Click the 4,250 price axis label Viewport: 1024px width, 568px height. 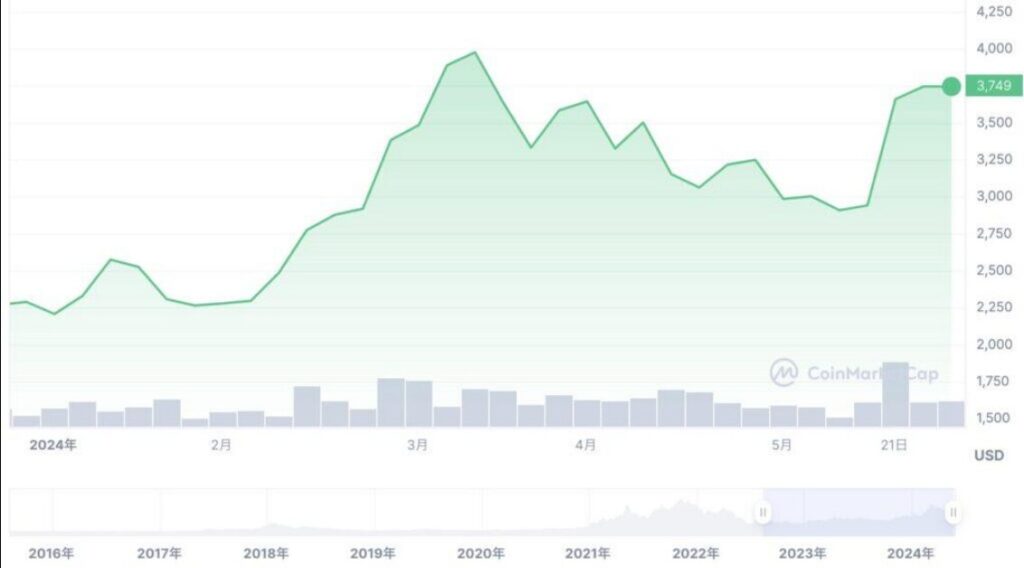coord(993,12)
